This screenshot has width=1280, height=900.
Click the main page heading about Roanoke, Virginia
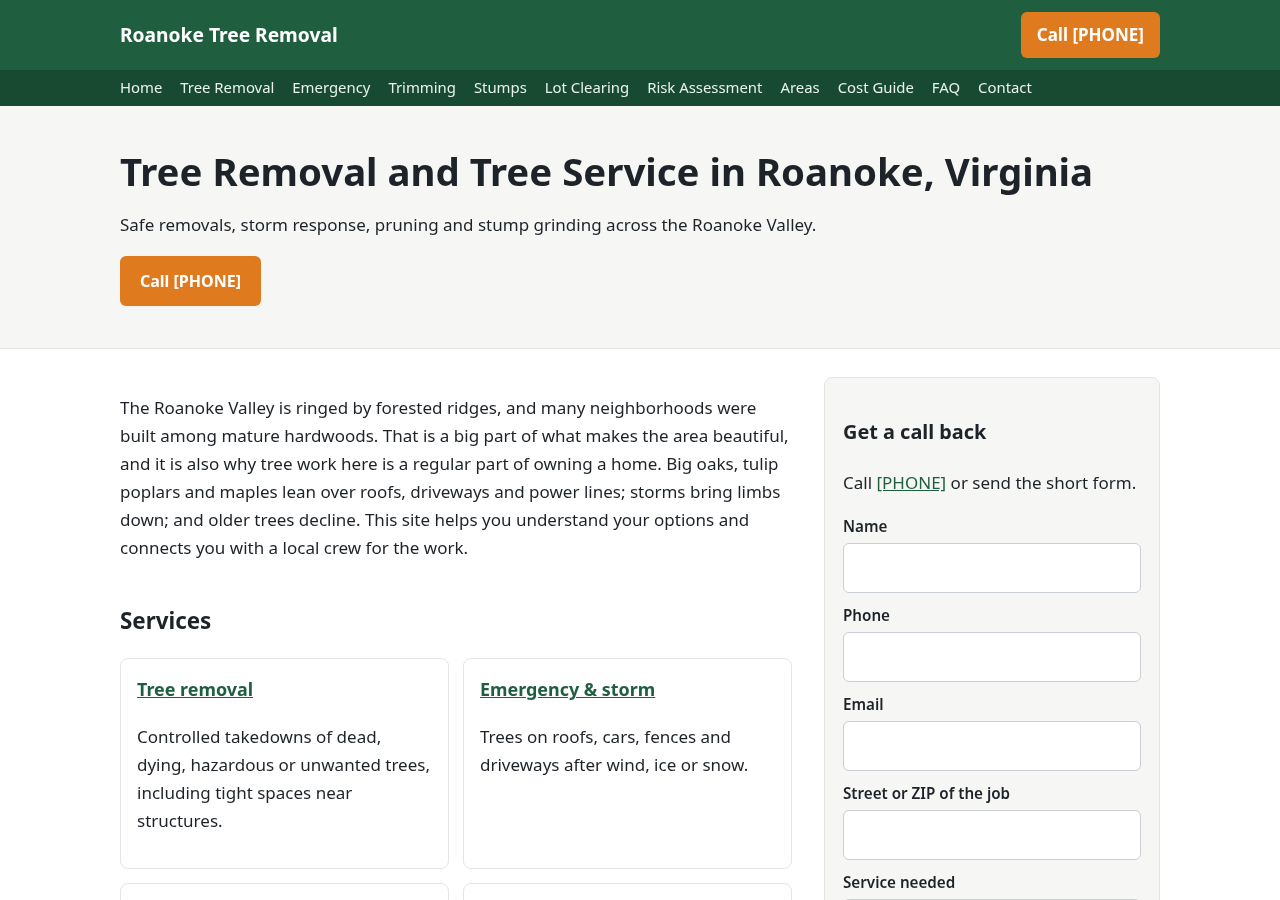[606, 172]
